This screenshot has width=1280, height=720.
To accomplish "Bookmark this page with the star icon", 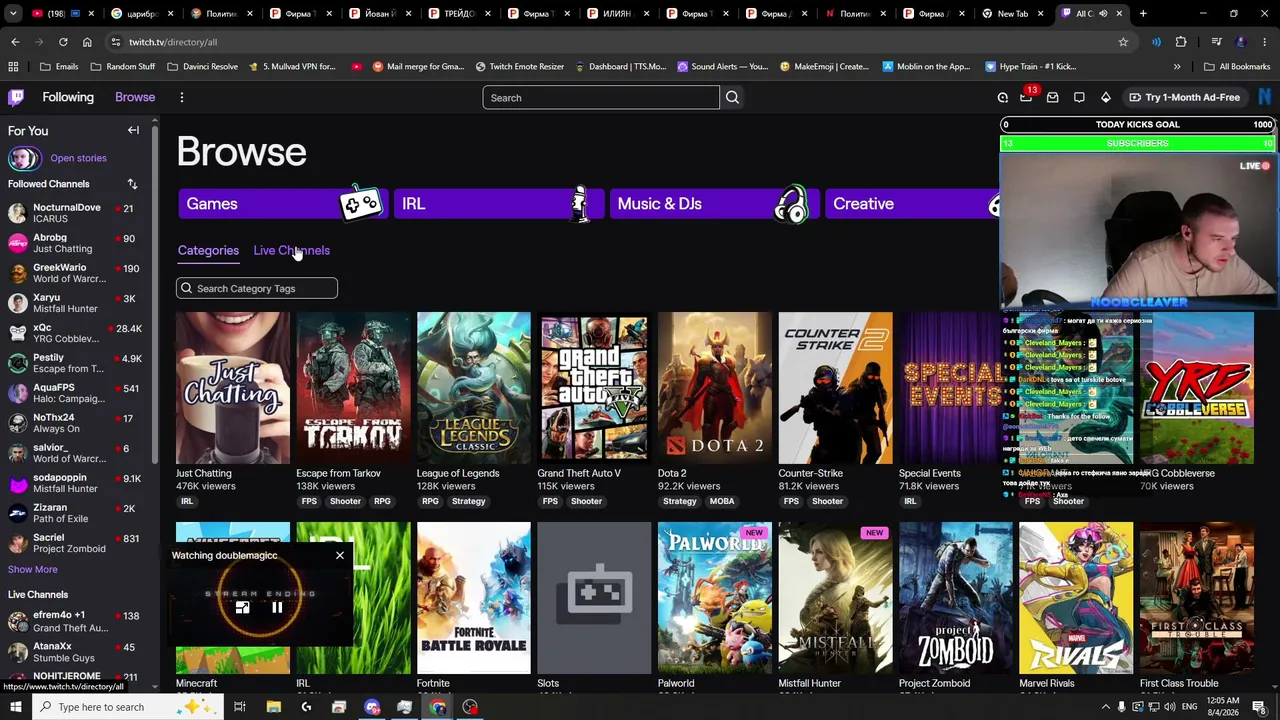I will click(x=1123, y=42).
